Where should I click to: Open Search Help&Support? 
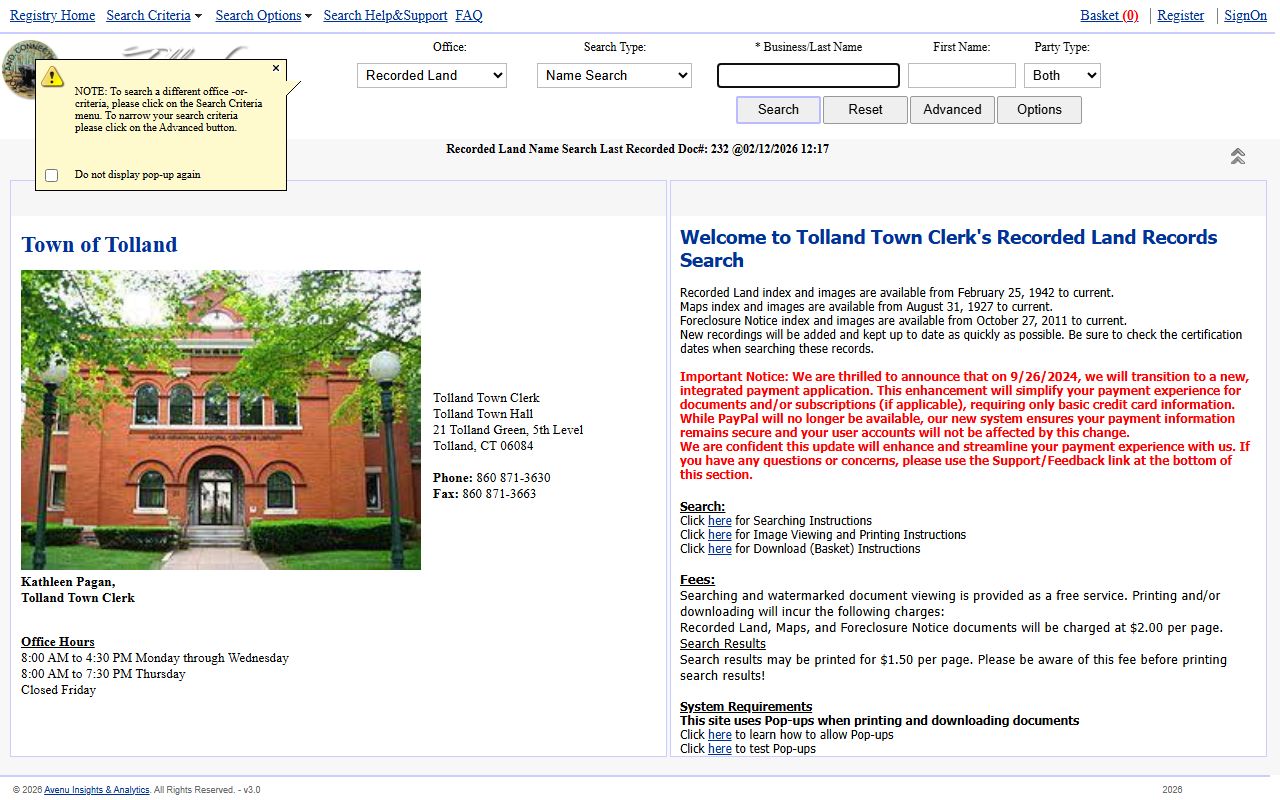point(385,15)
